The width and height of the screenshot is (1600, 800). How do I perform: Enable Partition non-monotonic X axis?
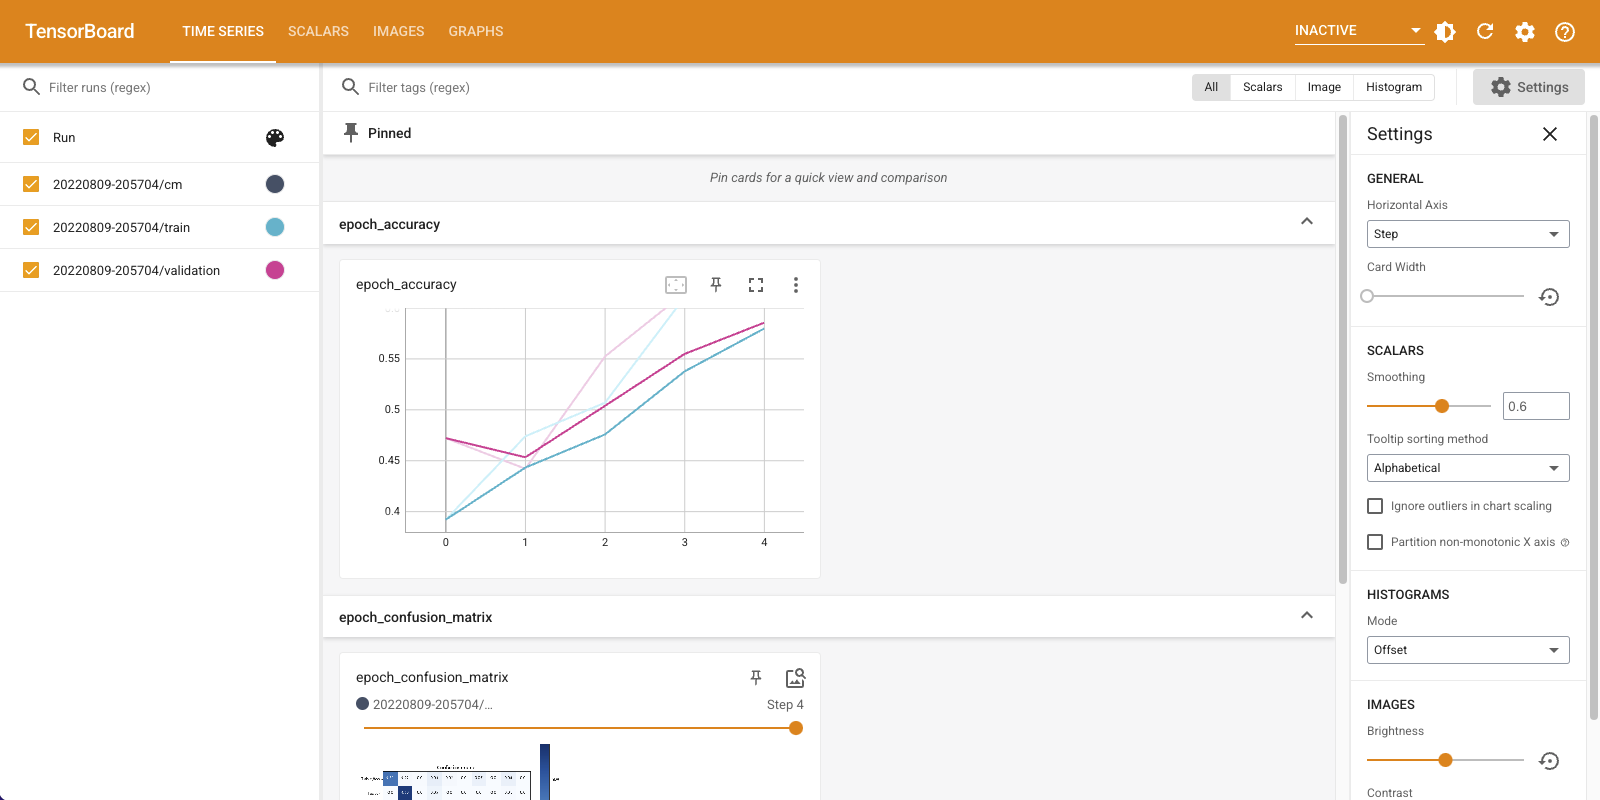pyautogui.click(x=1375, y=542)
